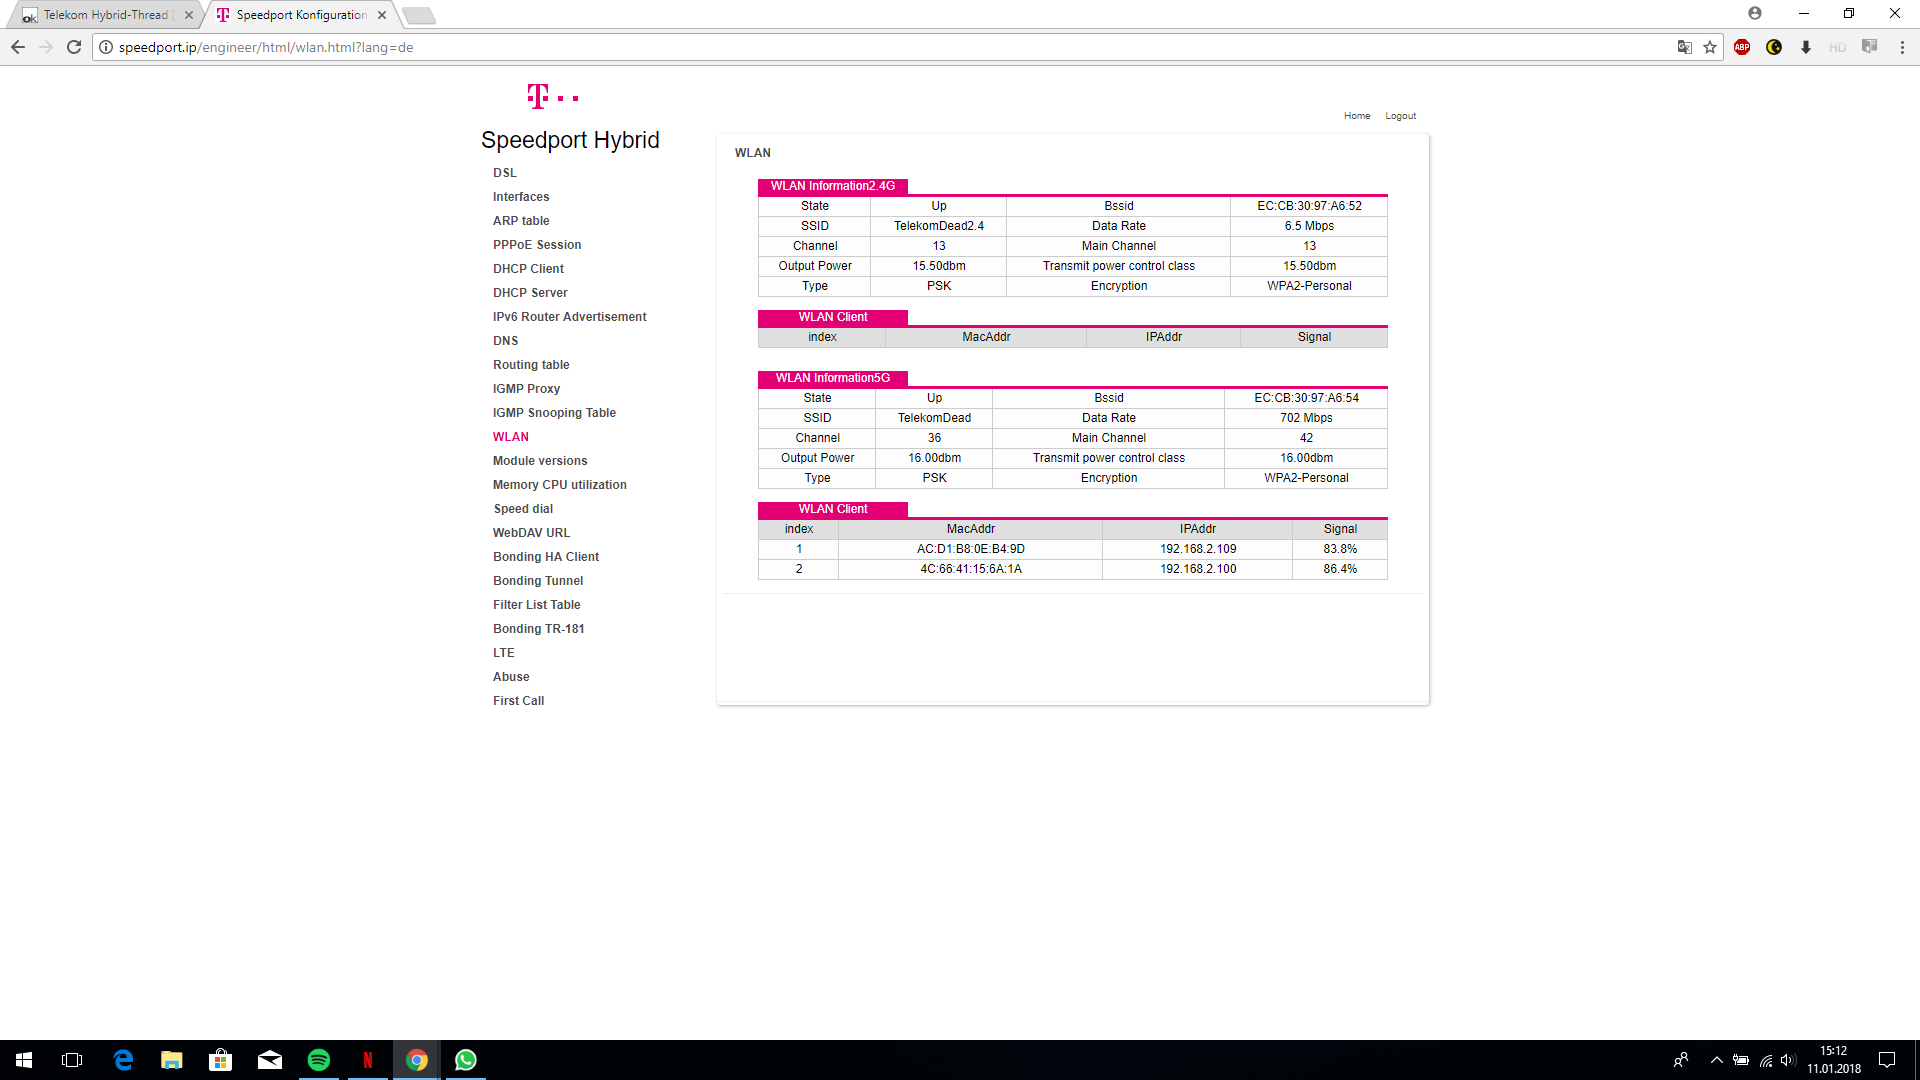Close the Speedport Konfiguration tab
Screen dimensions: 1920x1080
tap(382, 15)
